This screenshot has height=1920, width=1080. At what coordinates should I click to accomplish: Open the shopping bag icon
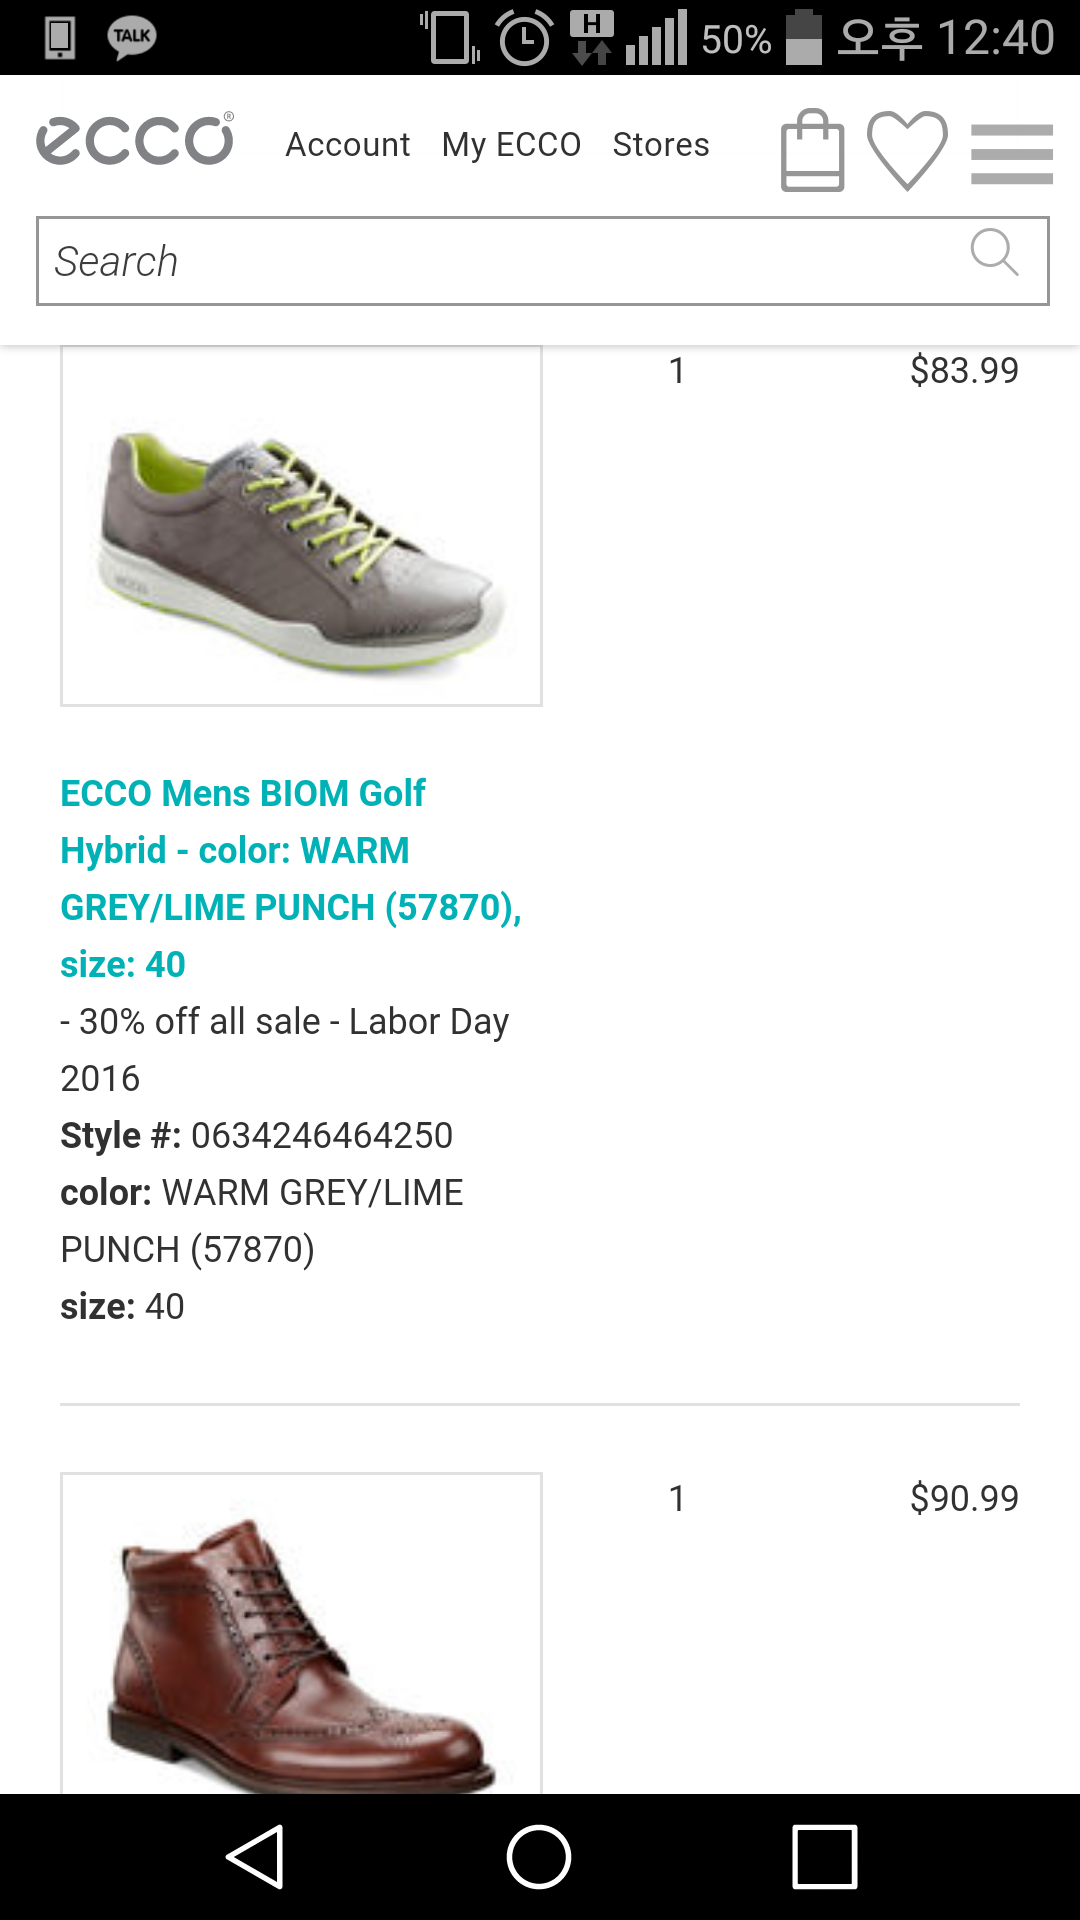812,150
